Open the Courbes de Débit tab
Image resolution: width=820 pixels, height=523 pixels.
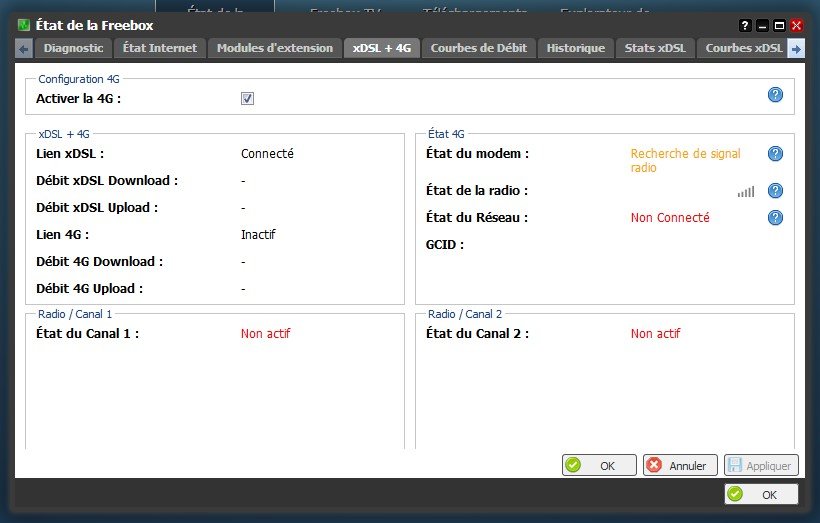click(480, 48)
